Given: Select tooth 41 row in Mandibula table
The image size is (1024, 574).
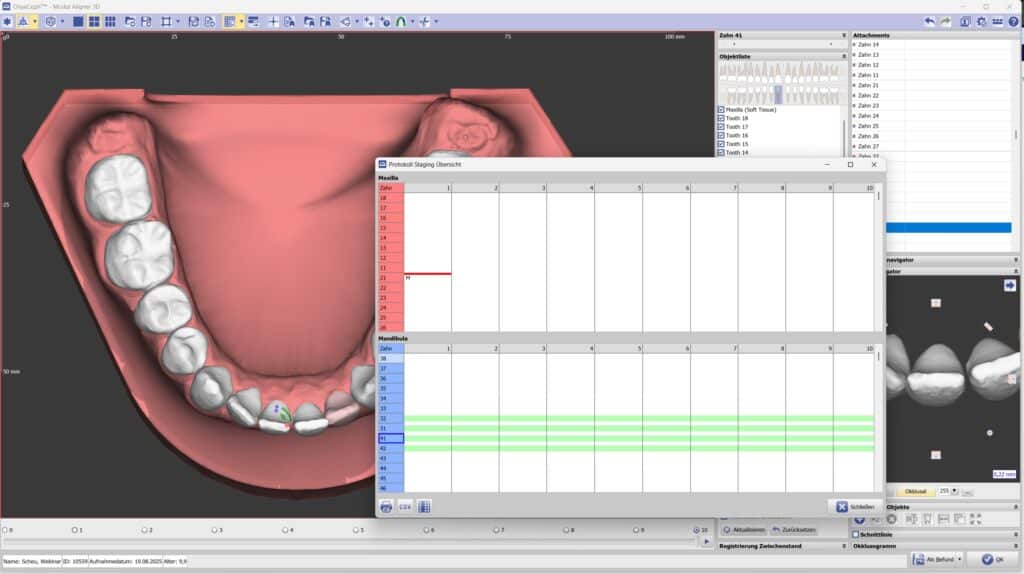Looking at the screenshot, I should [390, 438].
